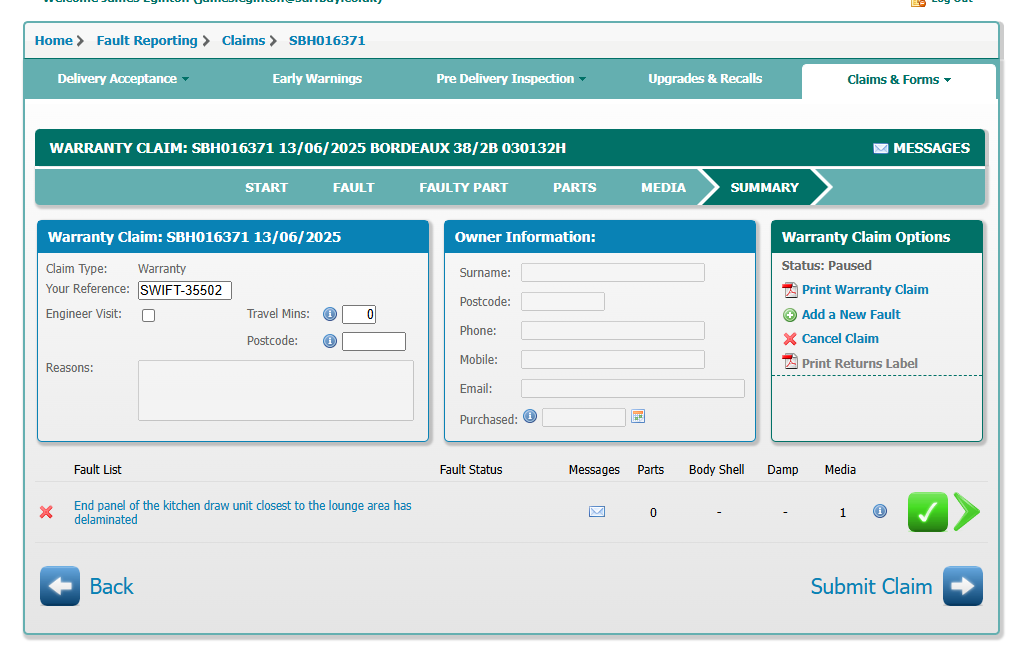Click the Back text link
This screenshot has width=1034, height=646.
[111, 587]
